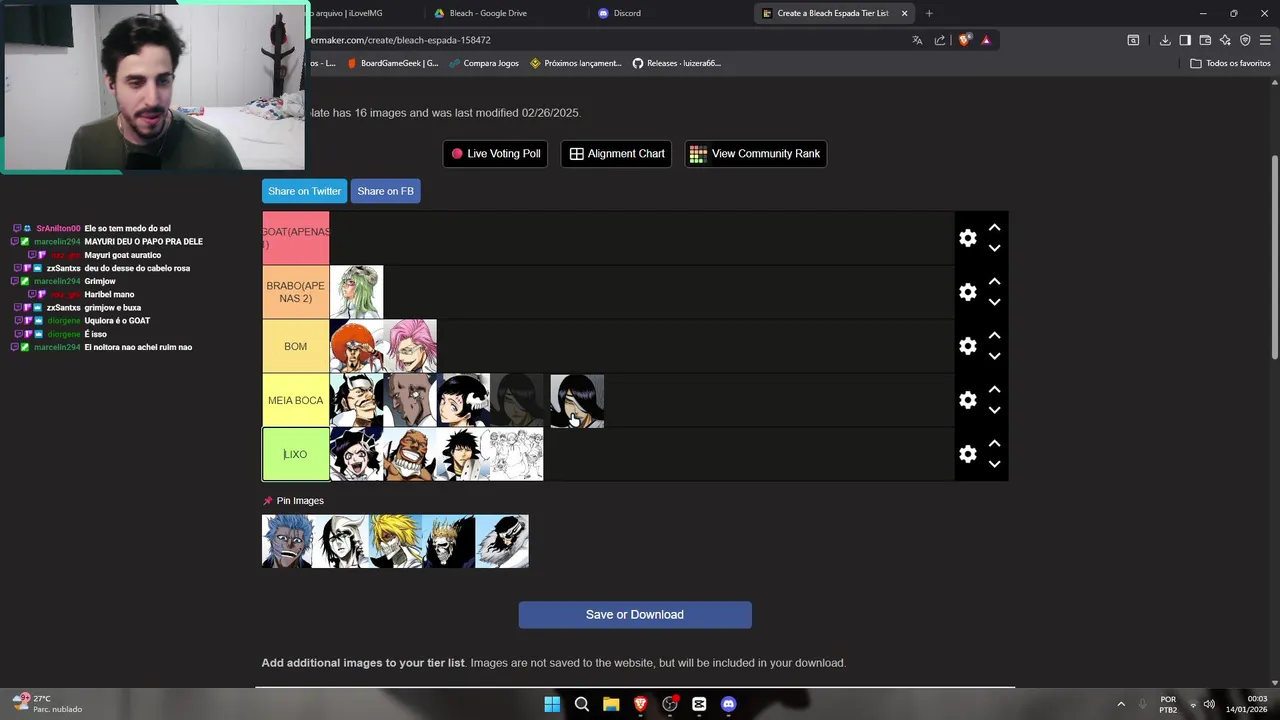Move GOAT tier row down
Screen dimensions: 1280x720
pos(994,248)
